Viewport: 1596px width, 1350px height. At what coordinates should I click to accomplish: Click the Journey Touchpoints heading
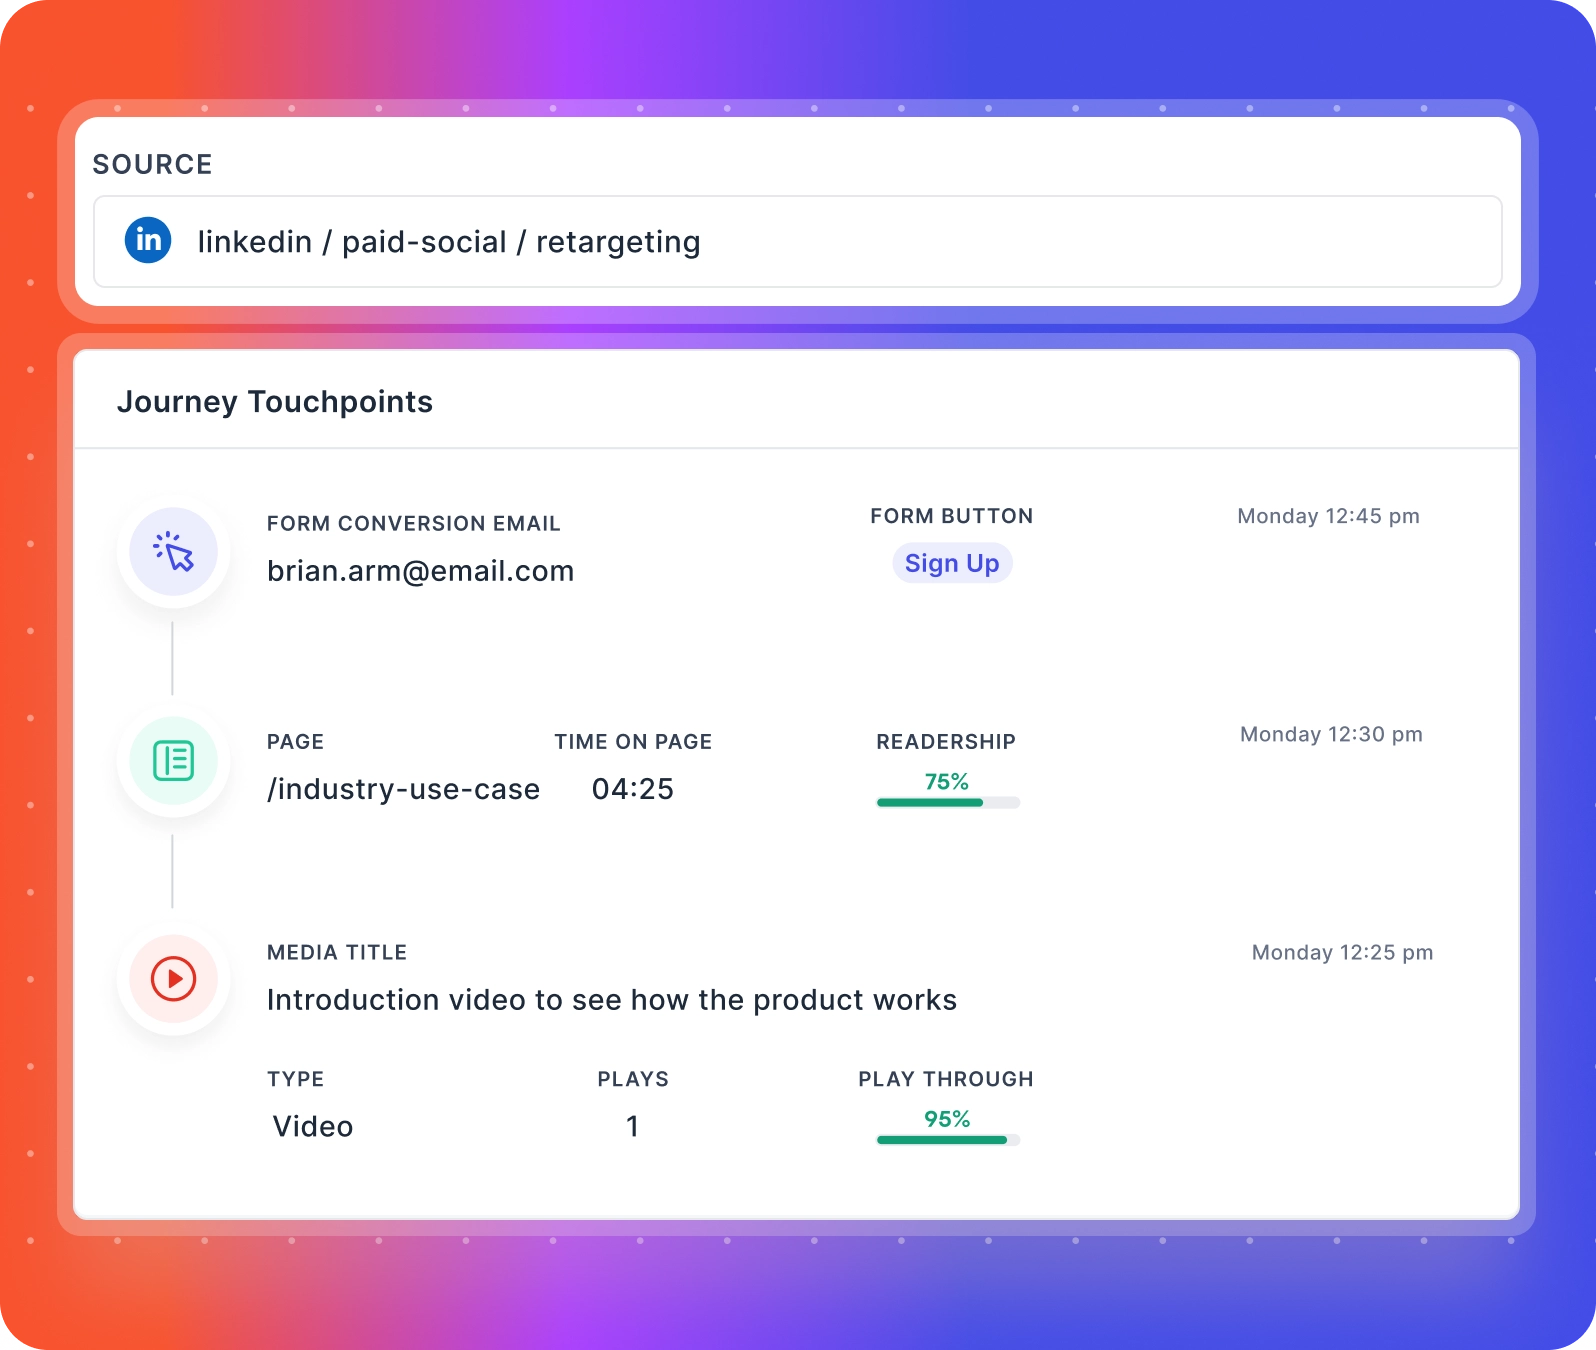click(x=275, y=402)
